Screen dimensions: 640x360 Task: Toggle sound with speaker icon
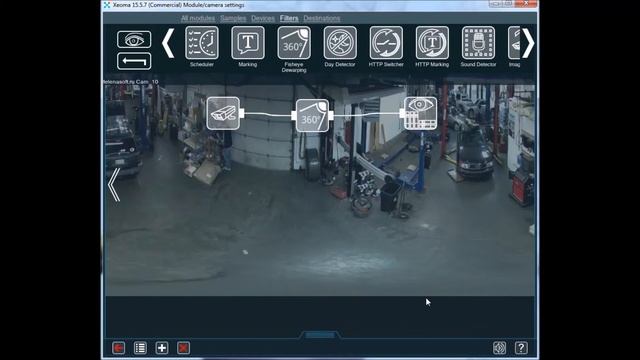click(500, 348)
